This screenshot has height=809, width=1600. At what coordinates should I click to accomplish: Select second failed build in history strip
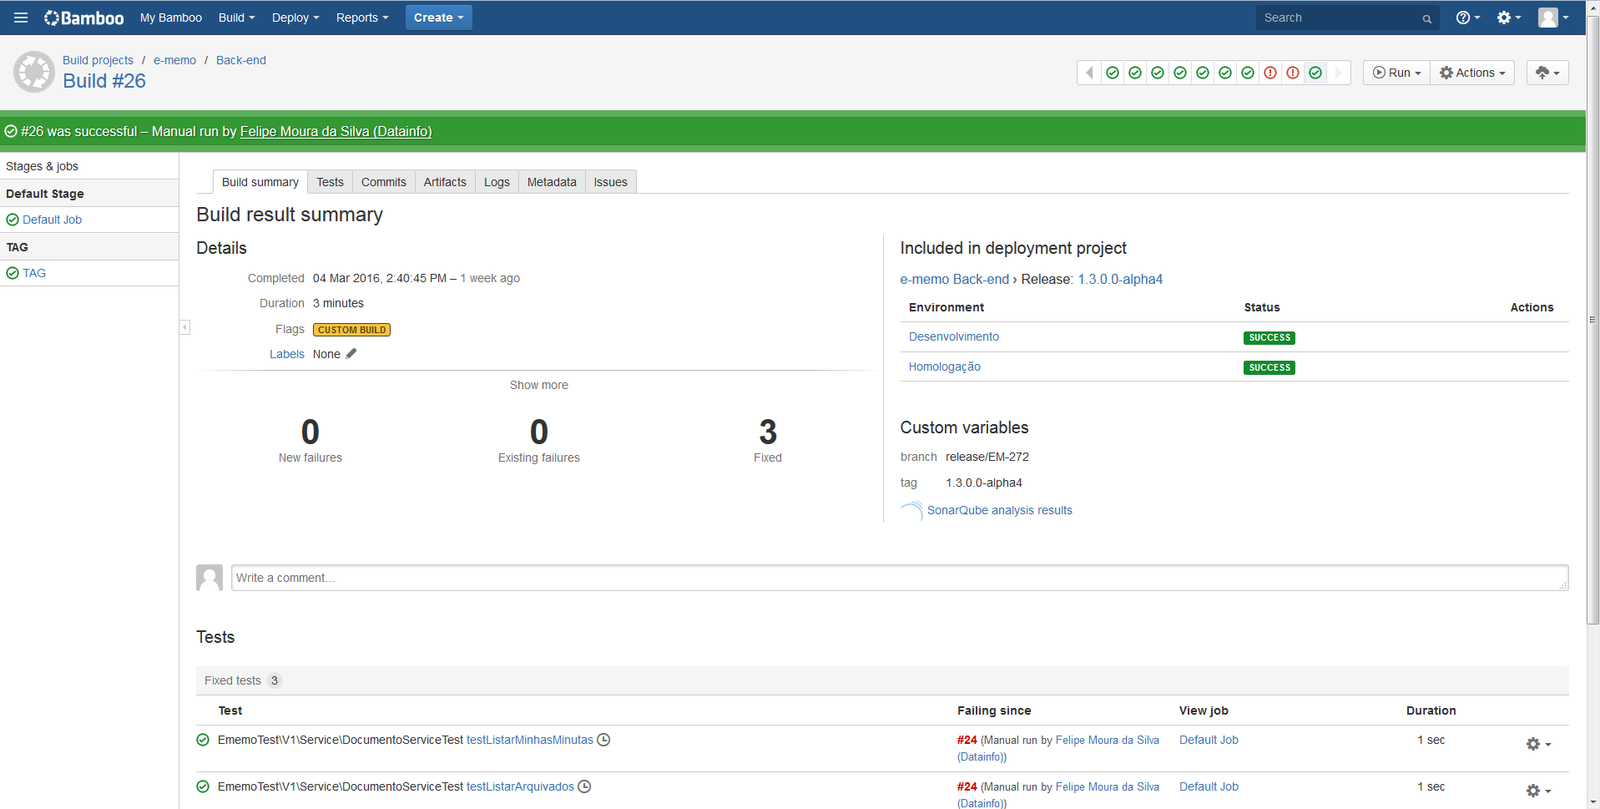coord(1293,73)
